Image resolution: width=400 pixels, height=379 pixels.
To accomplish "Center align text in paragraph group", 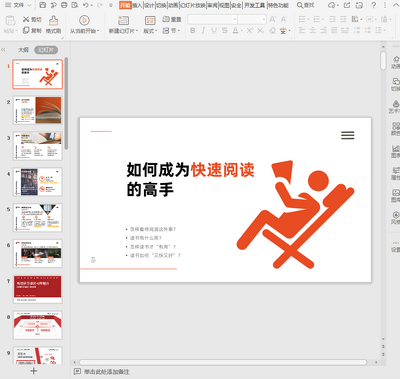I will [x=313, y=31].
